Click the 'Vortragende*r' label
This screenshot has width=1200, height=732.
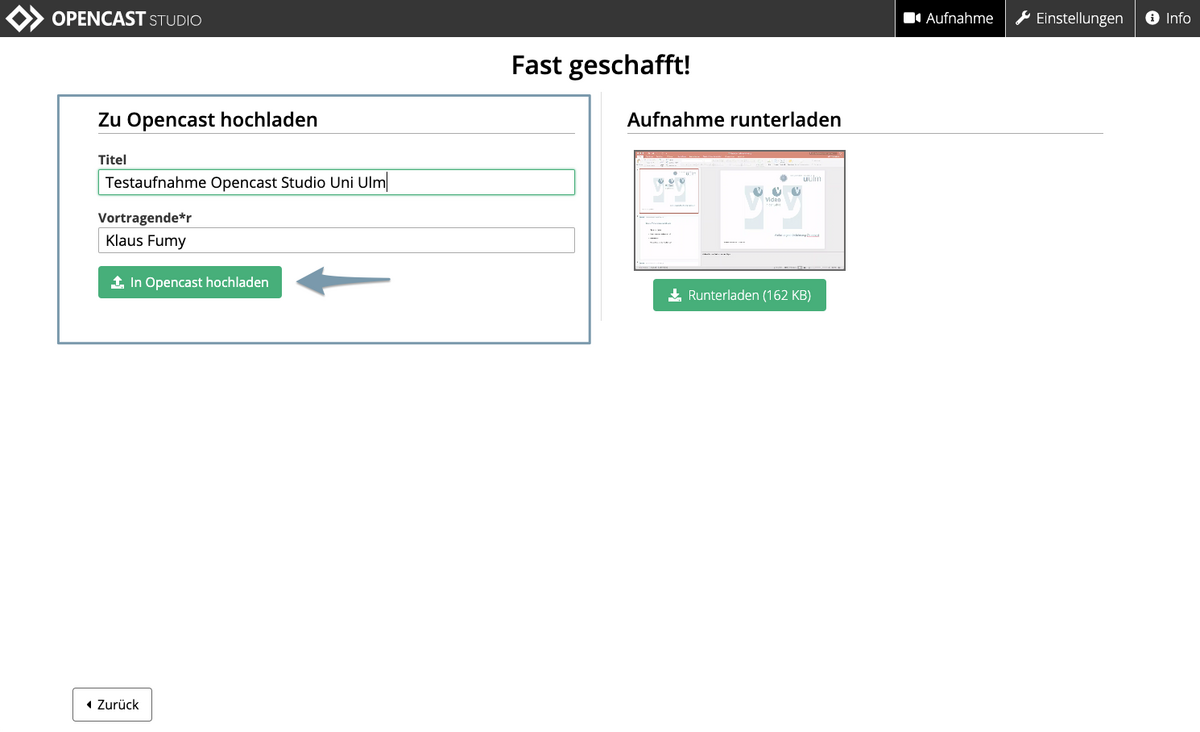pos(145,217)
